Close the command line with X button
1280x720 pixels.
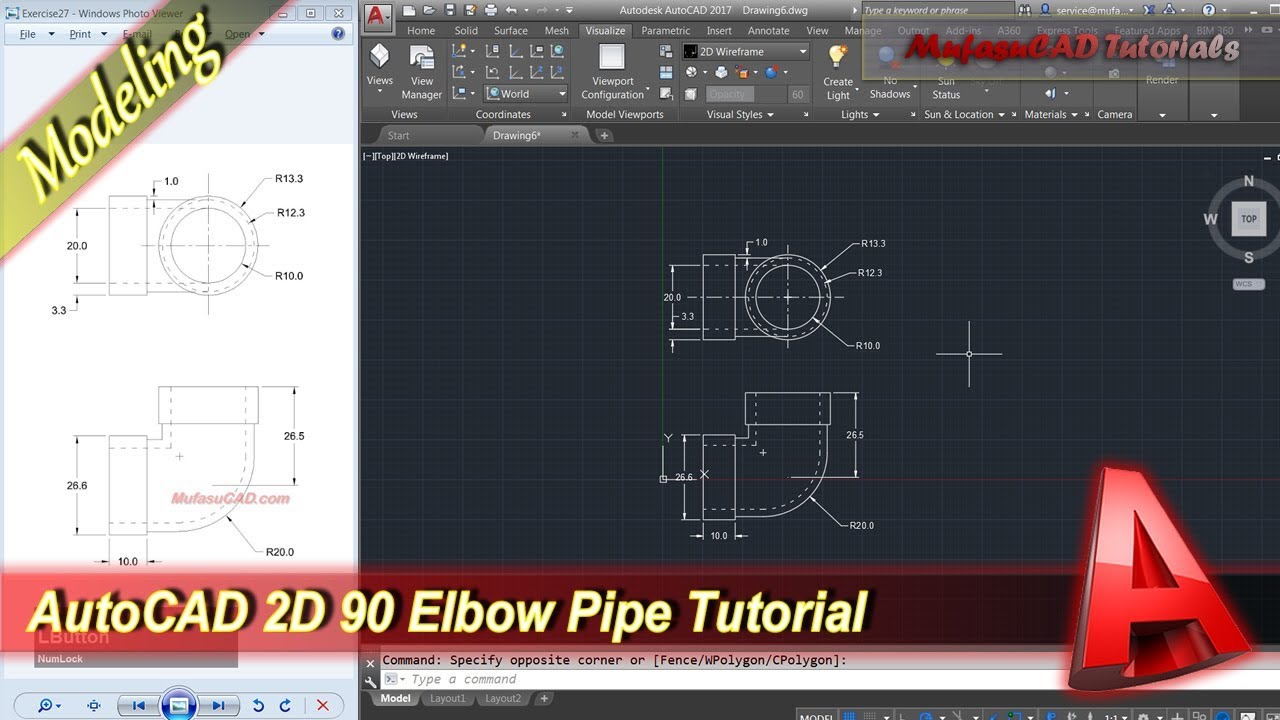coord(370,663)
